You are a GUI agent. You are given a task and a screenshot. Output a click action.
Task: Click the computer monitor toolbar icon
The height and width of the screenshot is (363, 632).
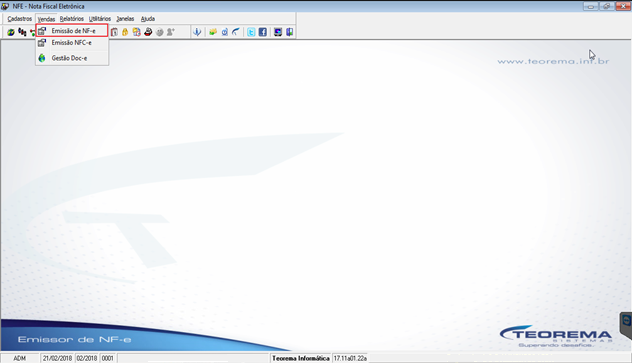(x=278, y=32)
